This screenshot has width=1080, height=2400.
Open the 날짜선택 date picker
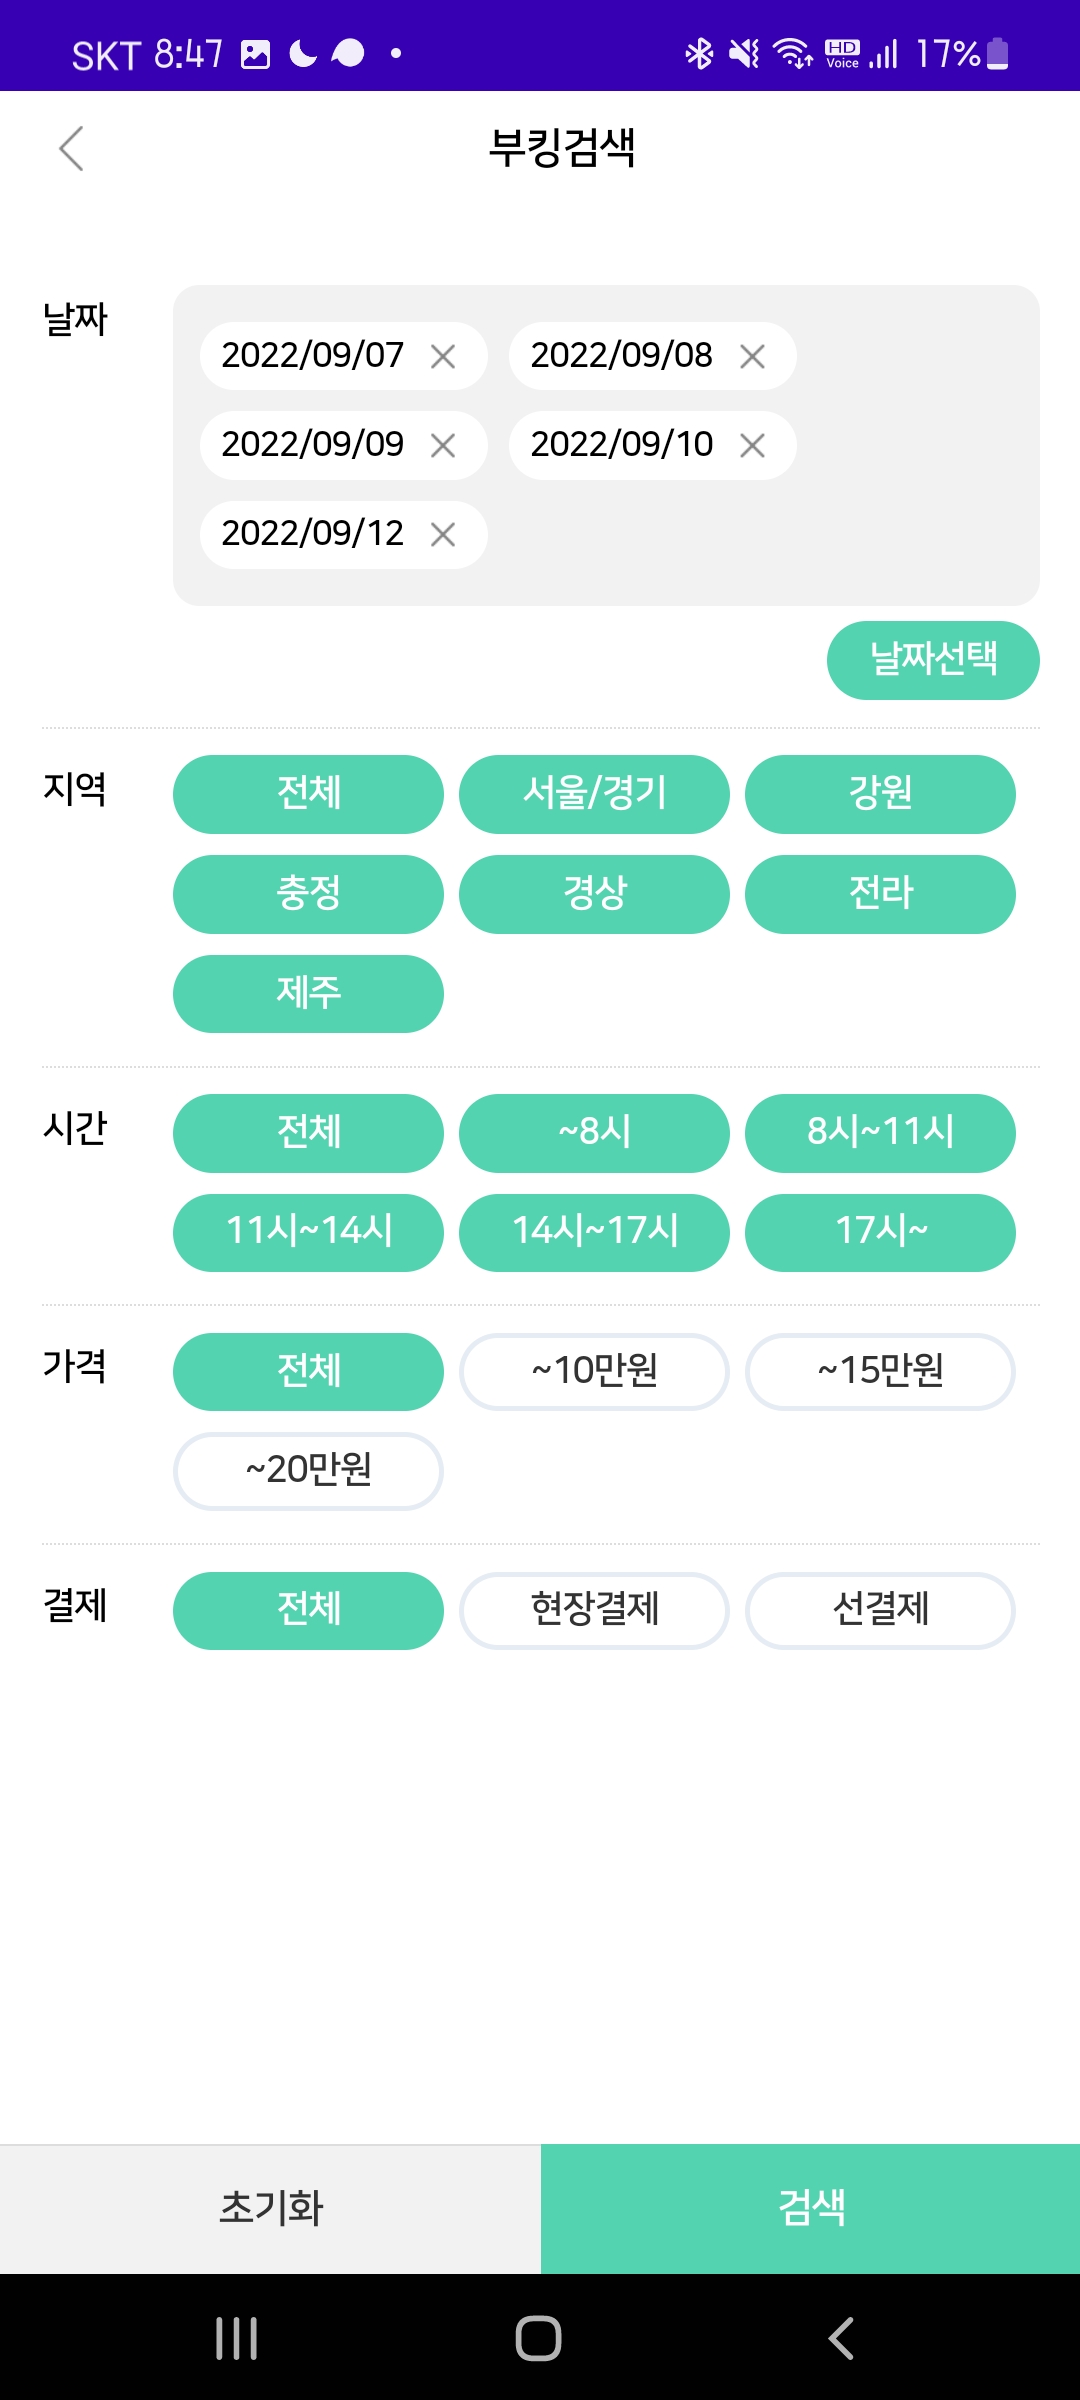tap(933, 660)
